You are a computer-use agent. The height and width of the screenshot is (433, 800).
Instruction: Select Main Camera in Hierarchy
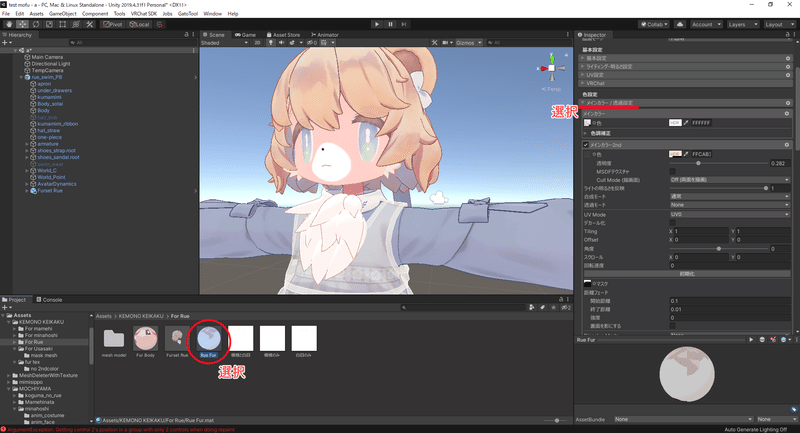click(x=47, y=57)
